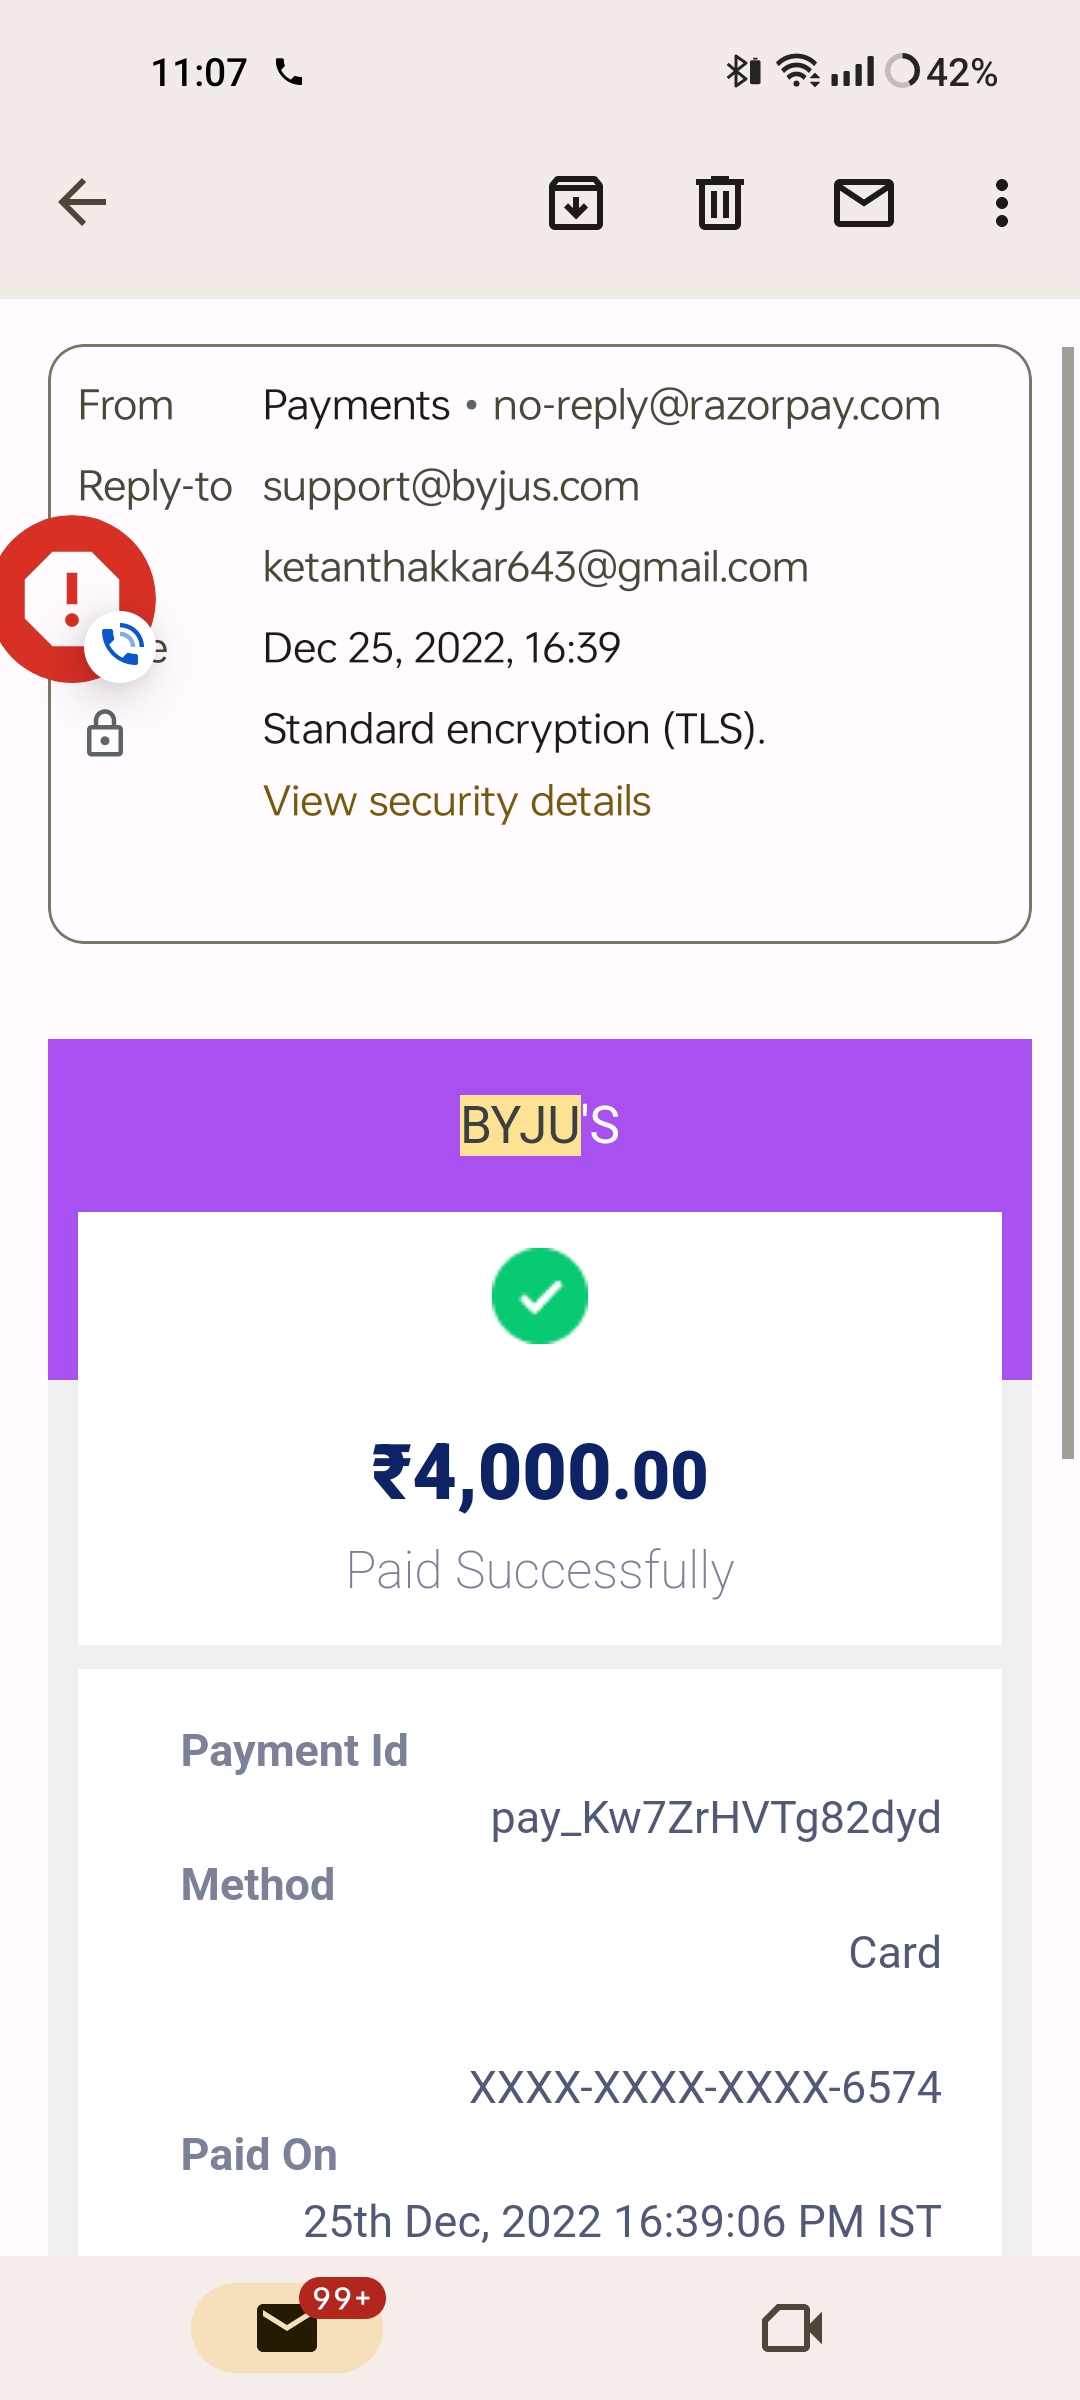1080x2400 pixels.
Task: Mark email as unread with the envelope icon
Action: coord(864,203)
